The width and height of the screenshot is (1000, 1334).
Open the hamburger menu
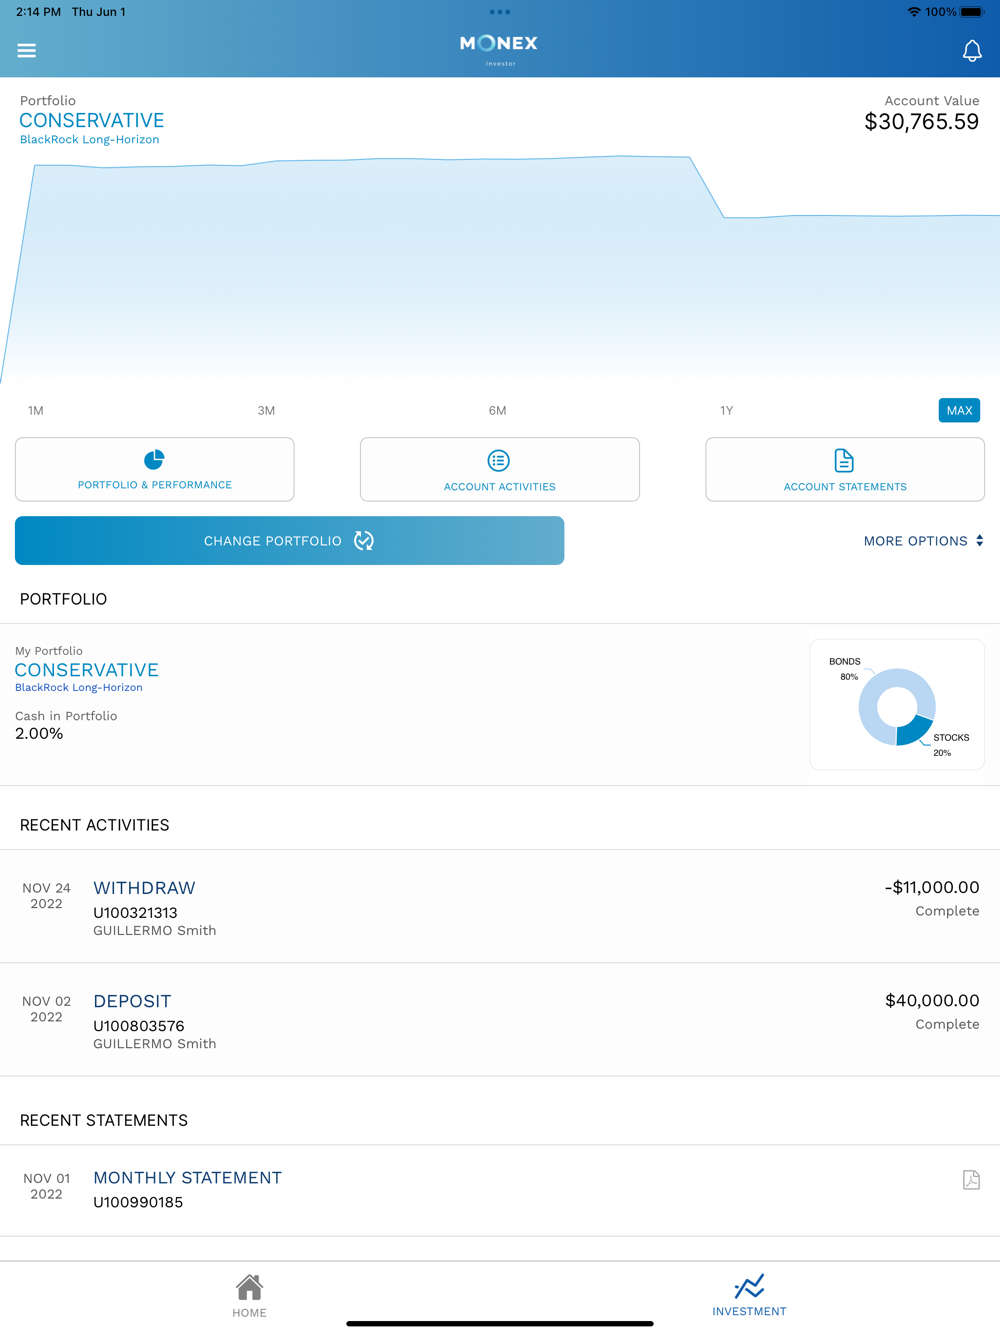click(x=27, y=50)
